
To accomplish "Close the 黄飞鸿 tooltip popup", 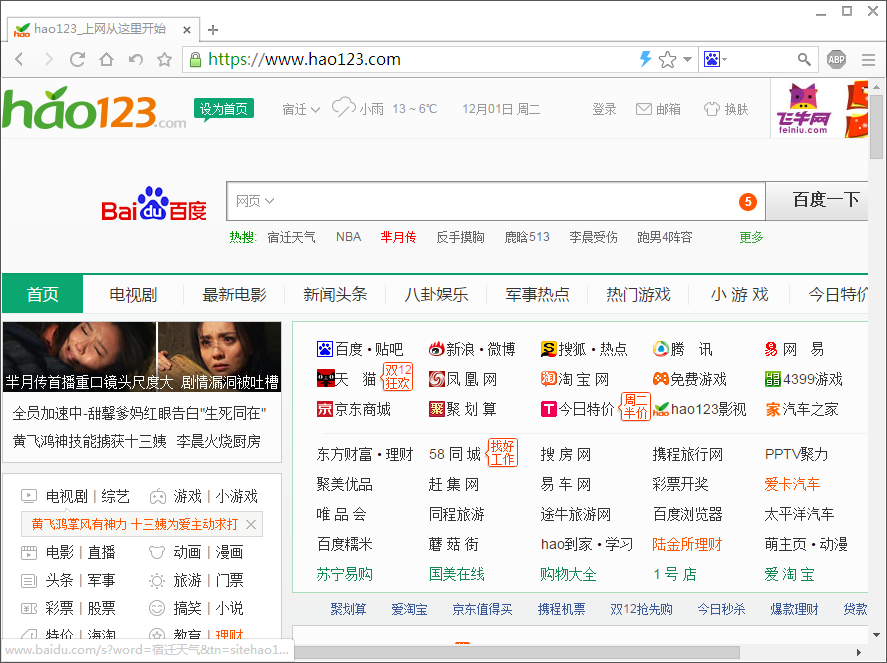I will click(251, 524).
